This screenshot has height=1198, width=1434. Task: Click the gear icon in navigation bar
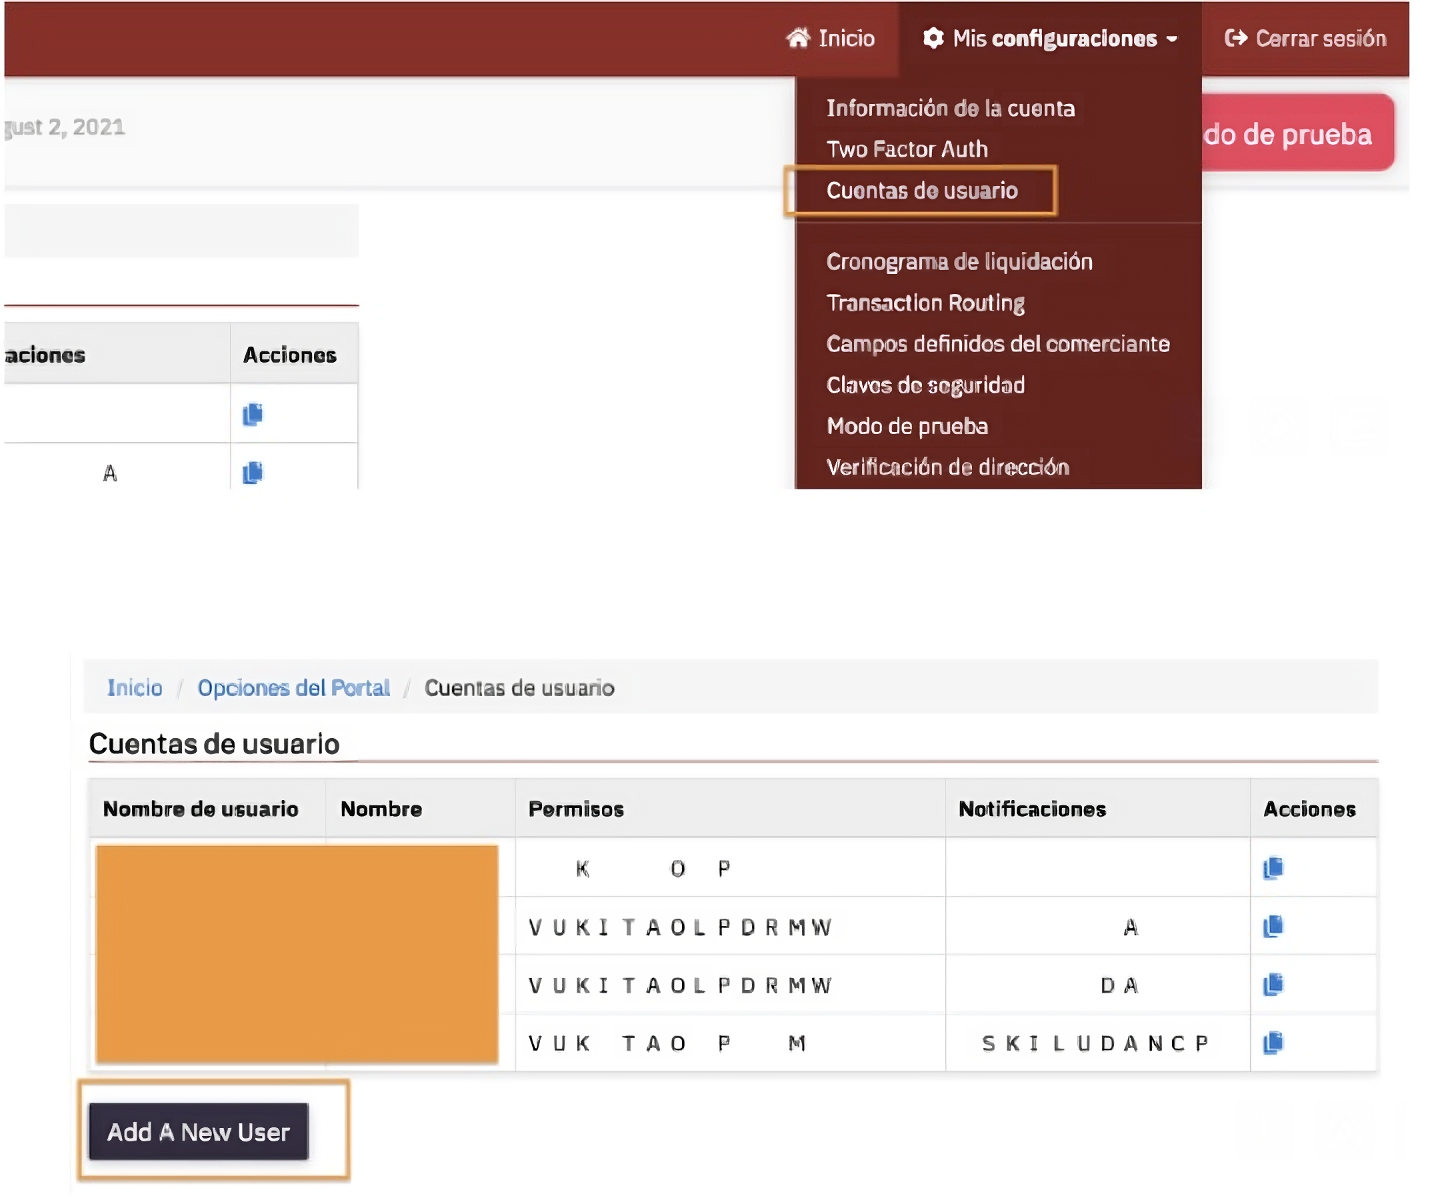pyautogui.click(x=933, y=38)
